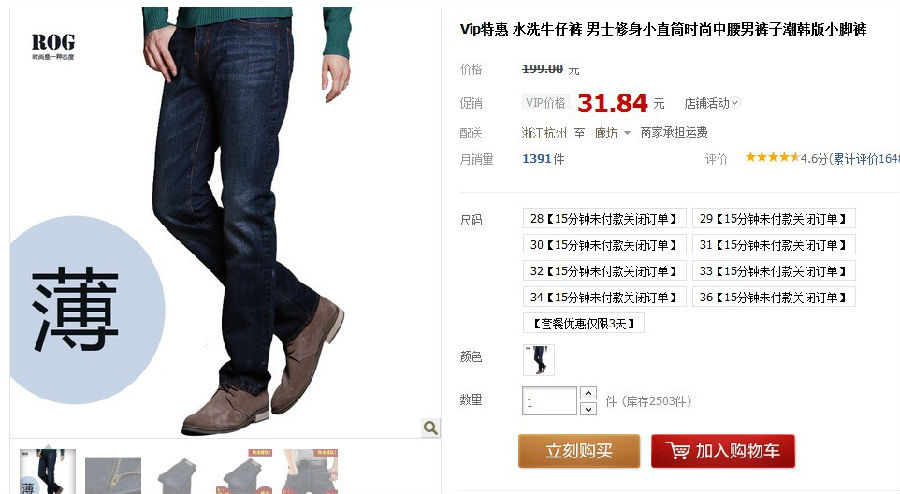
Task: Click the 加入购物车 add to cart button
Action: (x=723, y=451)
